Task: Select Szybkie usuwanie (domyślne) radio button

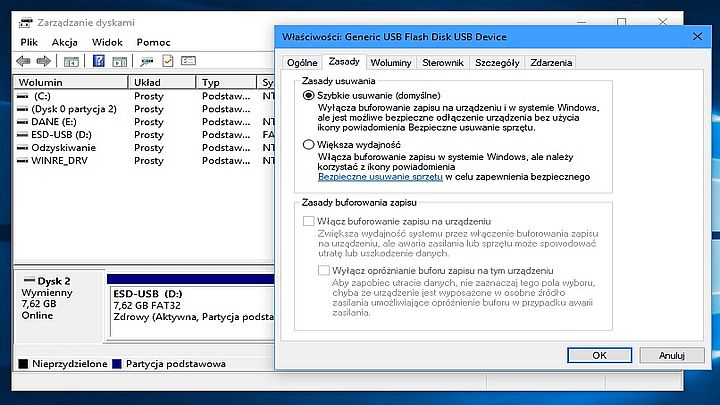Action: point(309,96)
